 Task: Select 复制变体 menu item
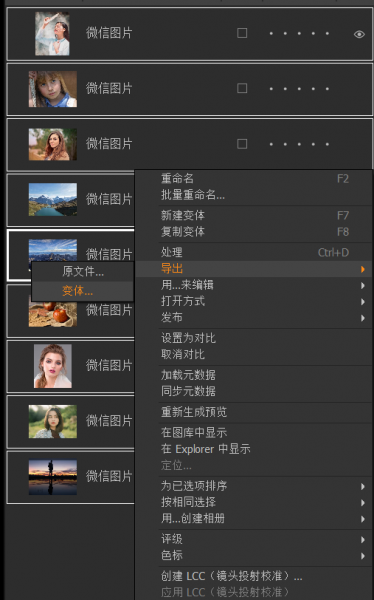183,232
